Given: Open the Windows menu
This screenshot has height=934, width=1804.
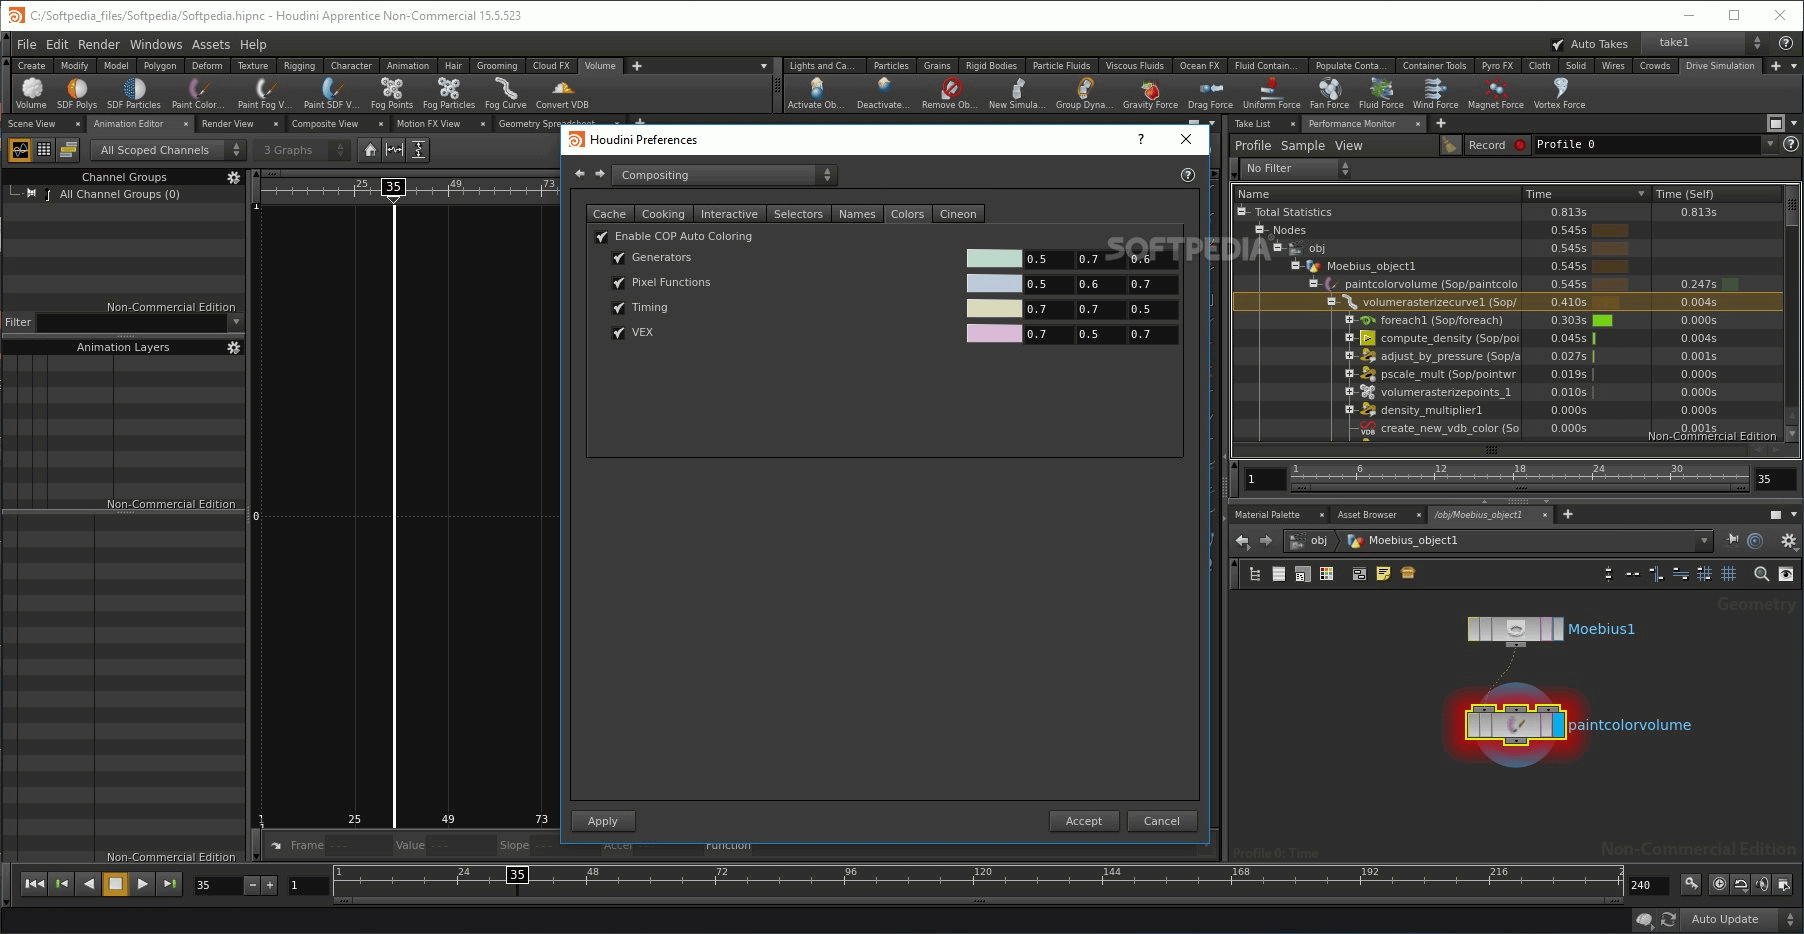Looking at the screenshot, I should pos(156,44).
